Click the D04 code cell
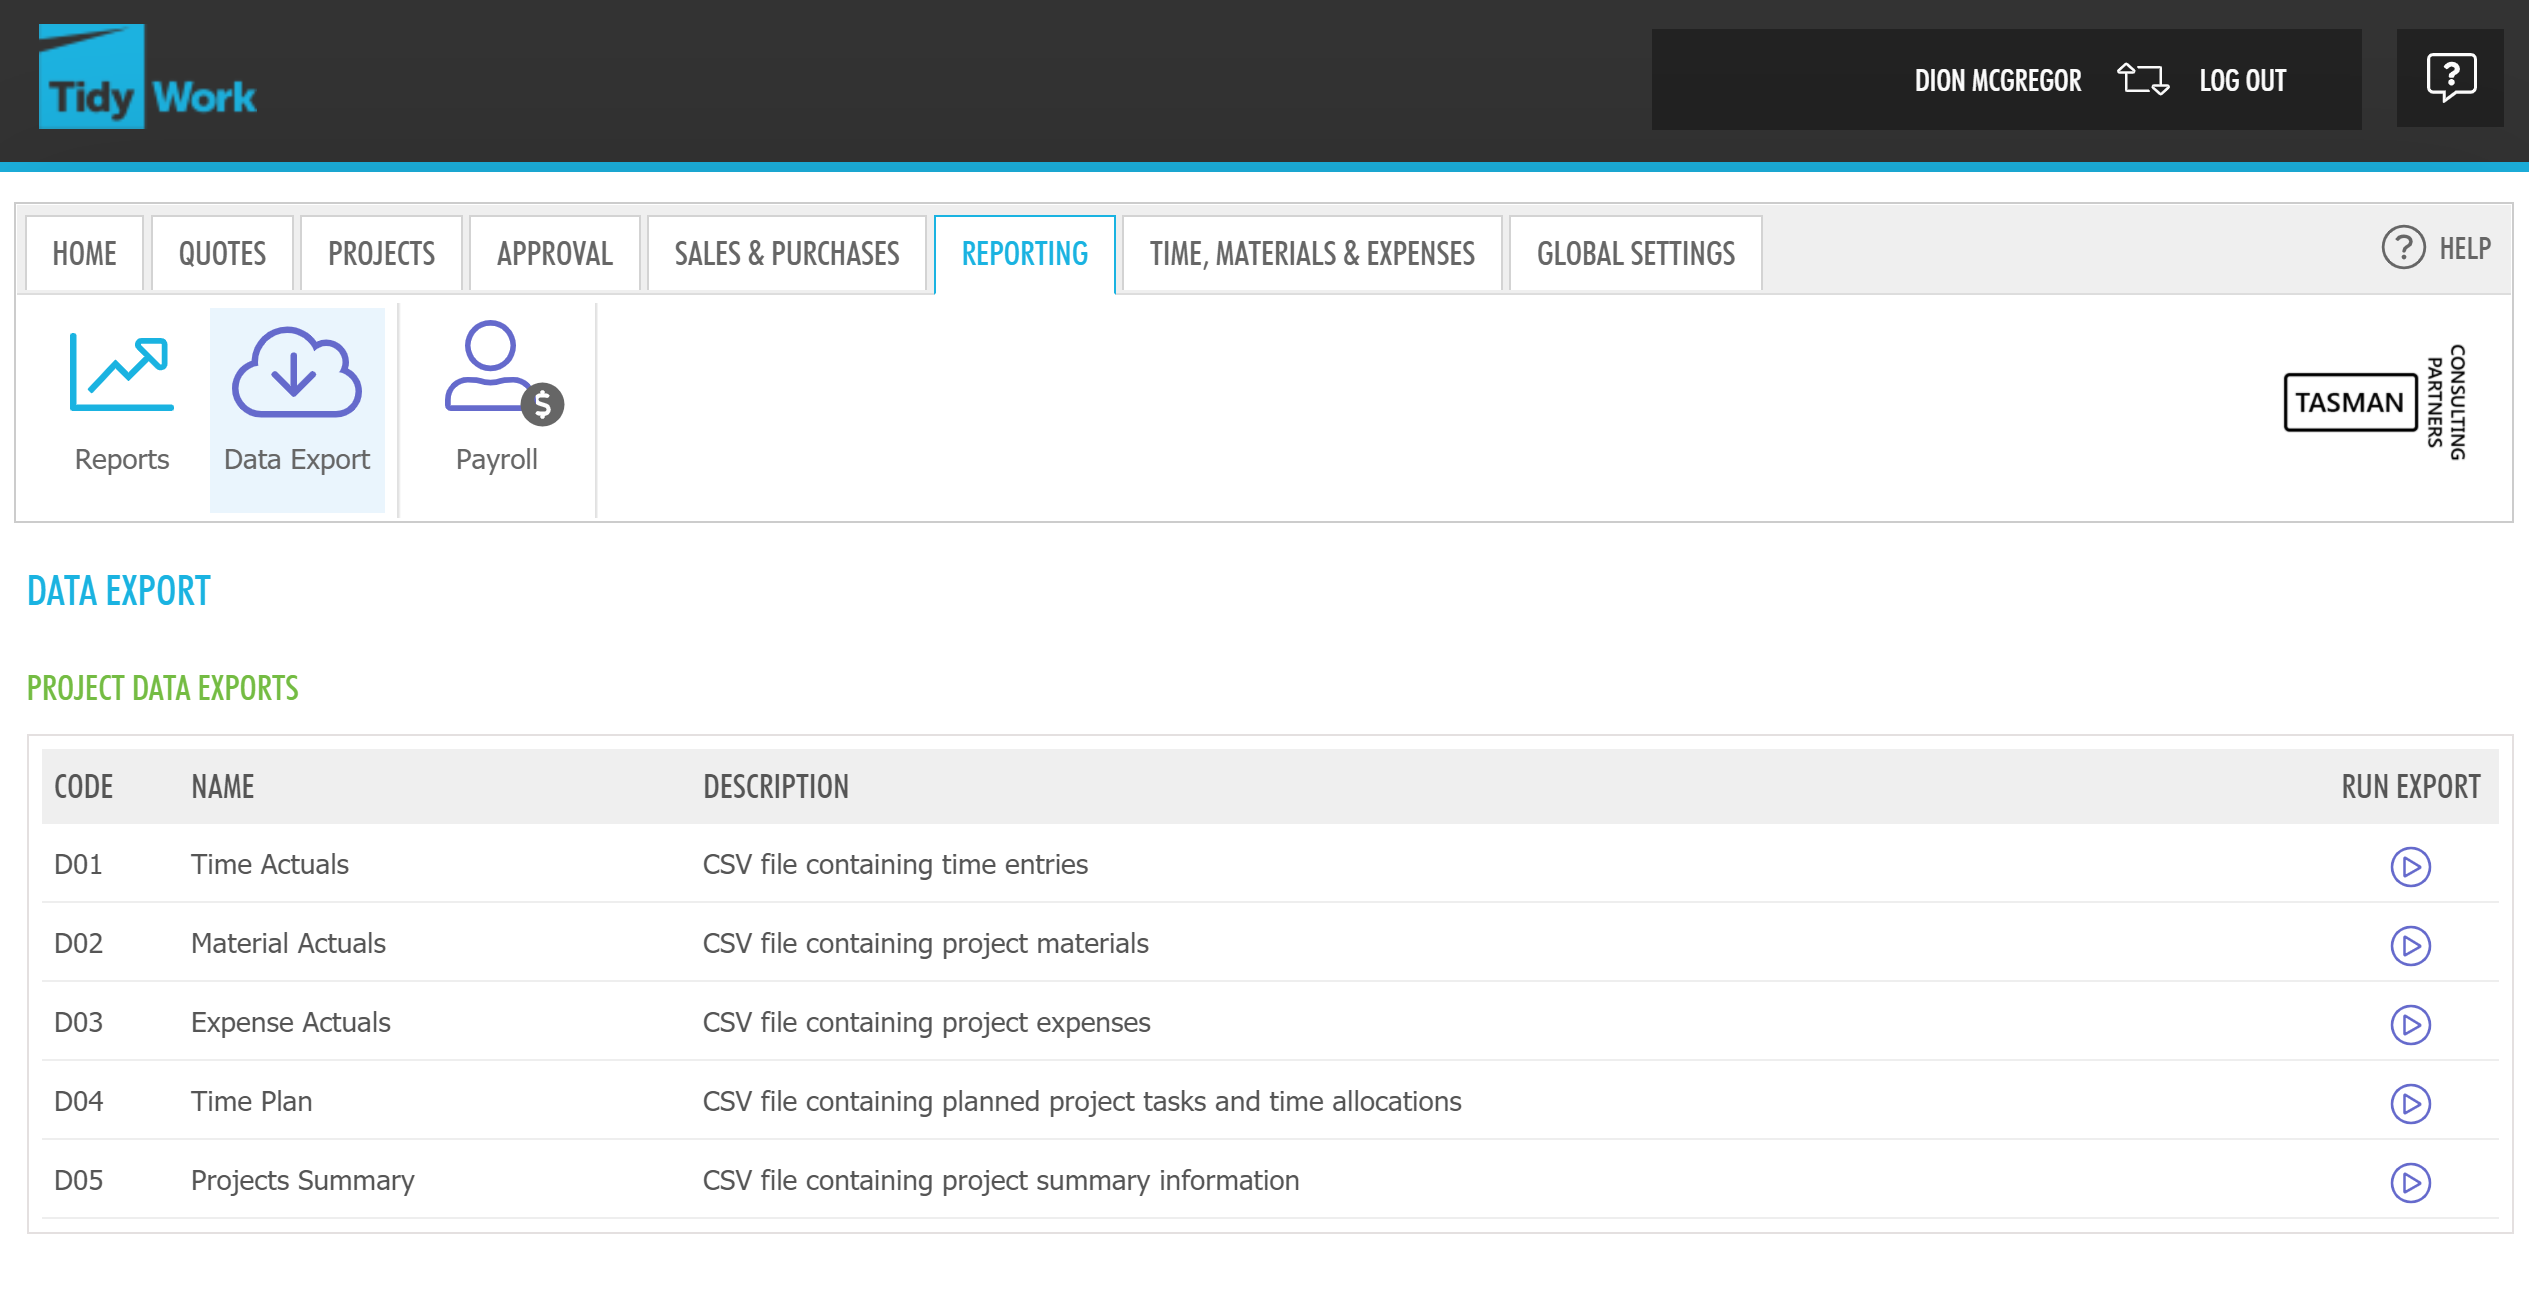 pos(78,1102)
